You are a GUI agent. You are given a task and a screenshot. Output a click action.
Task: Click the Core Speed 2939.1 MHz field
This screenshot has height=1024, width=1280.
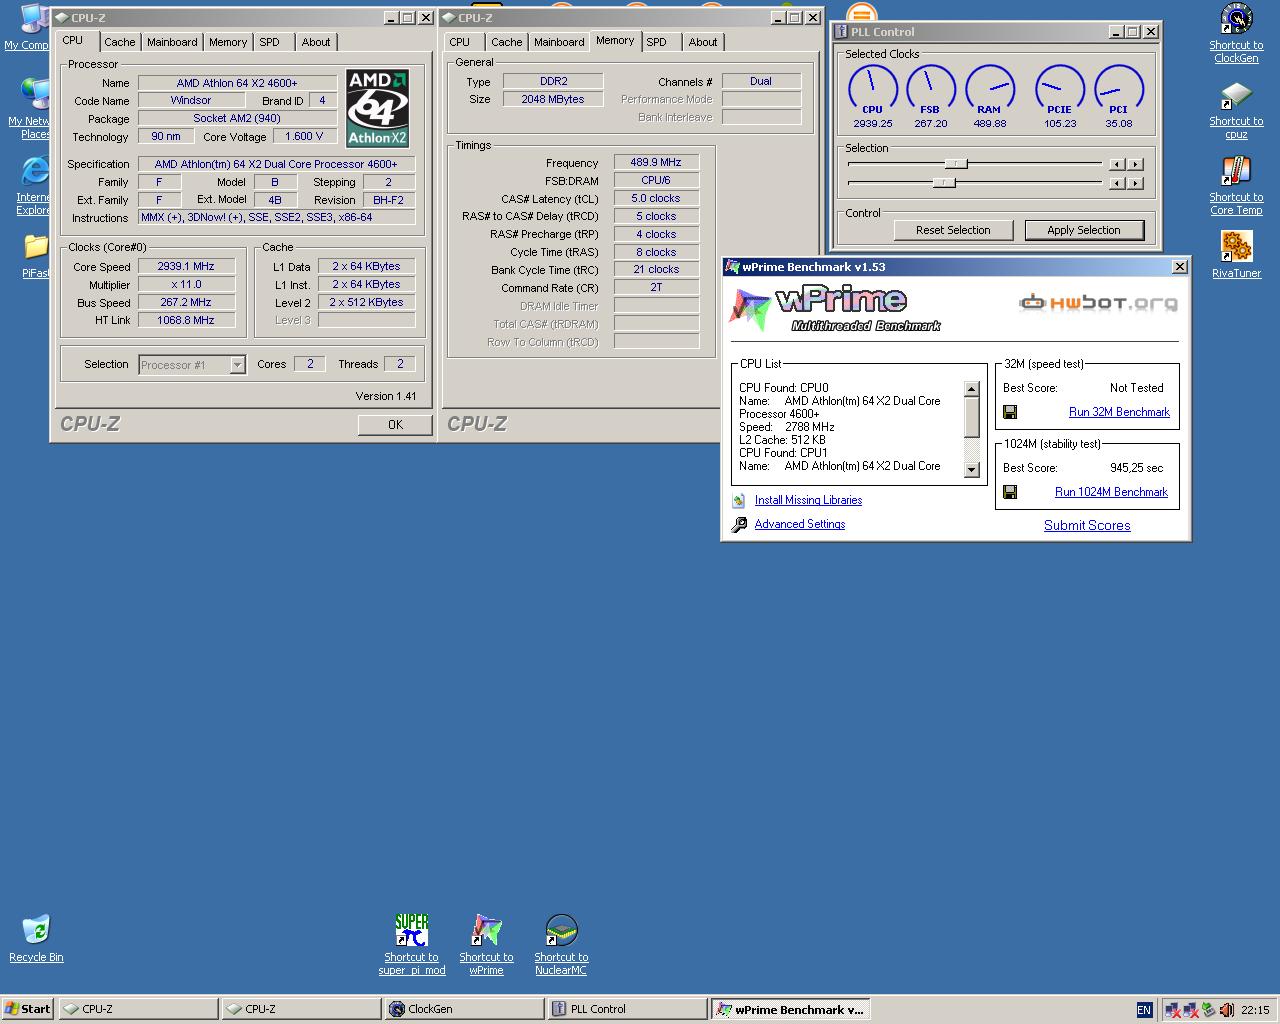point(186,267)
